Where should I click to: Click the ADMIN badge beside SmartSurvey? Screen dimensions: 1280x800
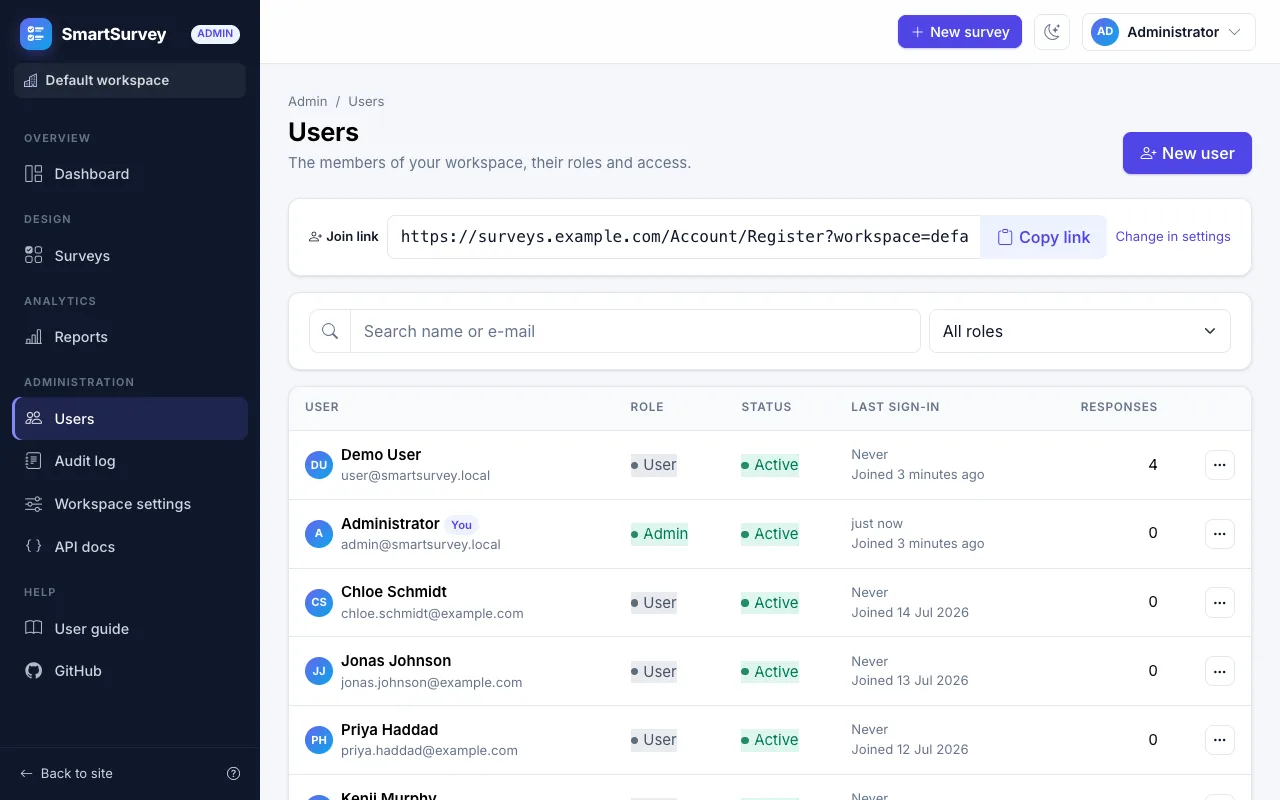pos(215,34)
